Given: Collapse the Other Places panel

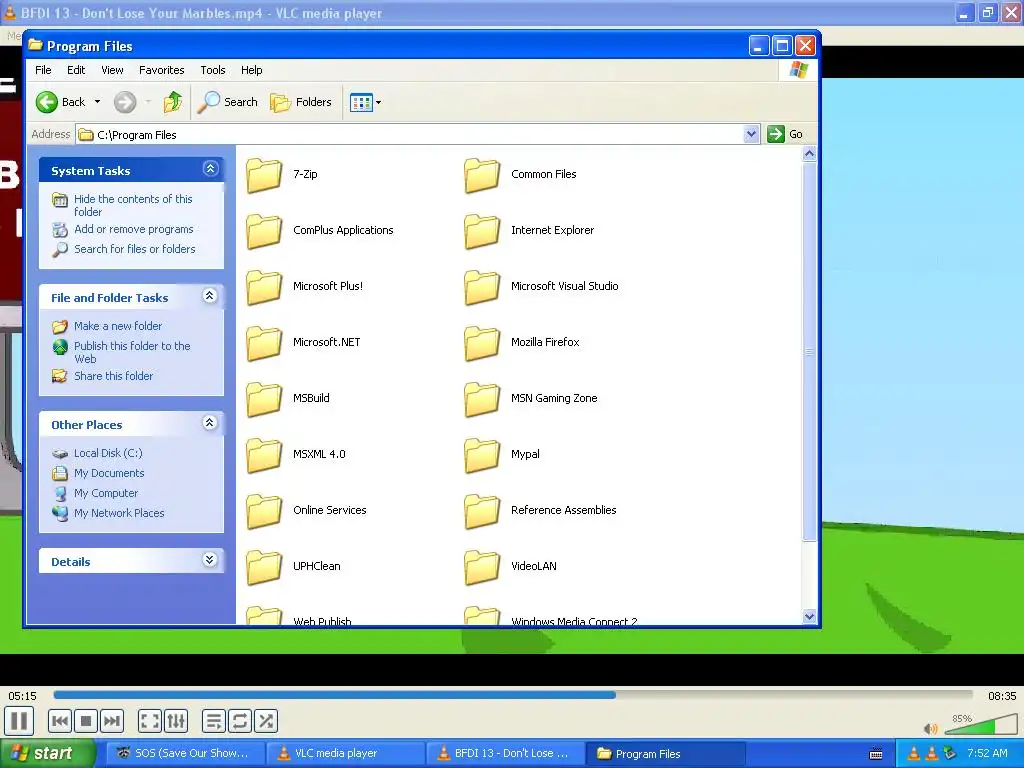Looking at the screenshot, I should [x=210, y=423].
